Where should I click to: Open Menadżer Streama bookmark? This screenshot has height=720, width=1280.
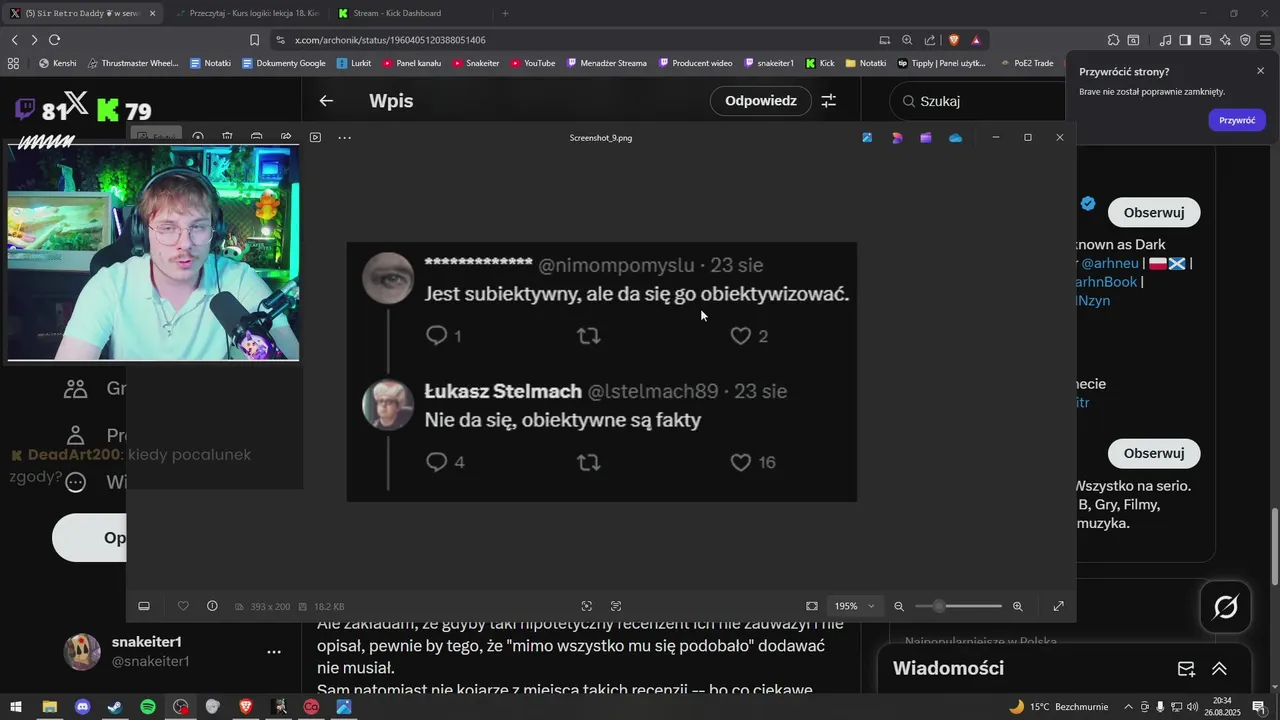[x=606, y=63]
